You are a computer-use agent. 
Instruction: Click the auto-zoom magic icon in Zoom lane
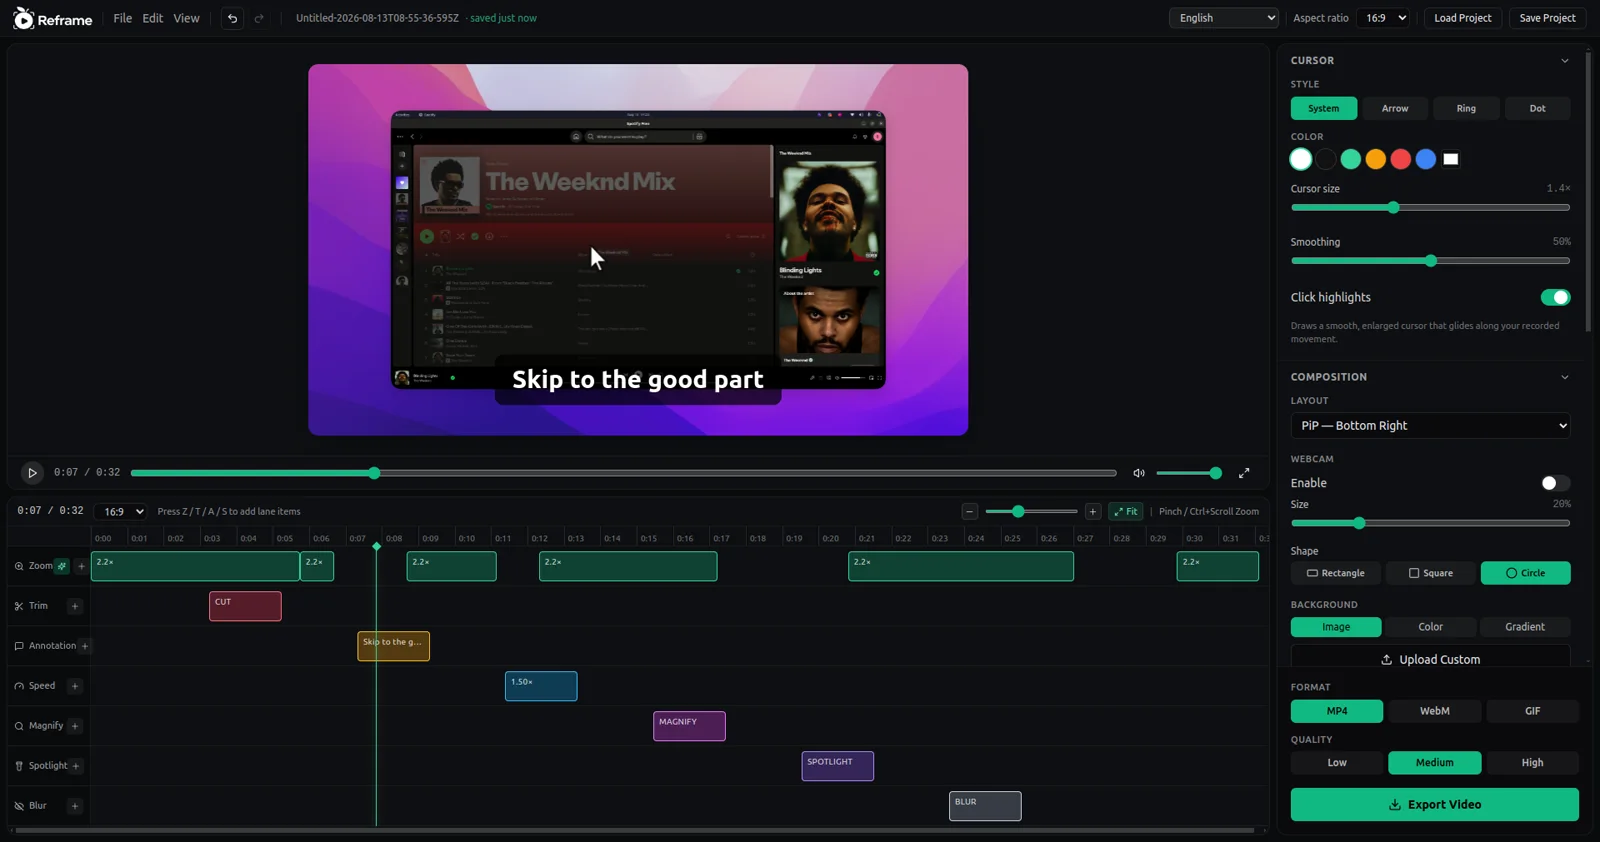click(62, 566)
